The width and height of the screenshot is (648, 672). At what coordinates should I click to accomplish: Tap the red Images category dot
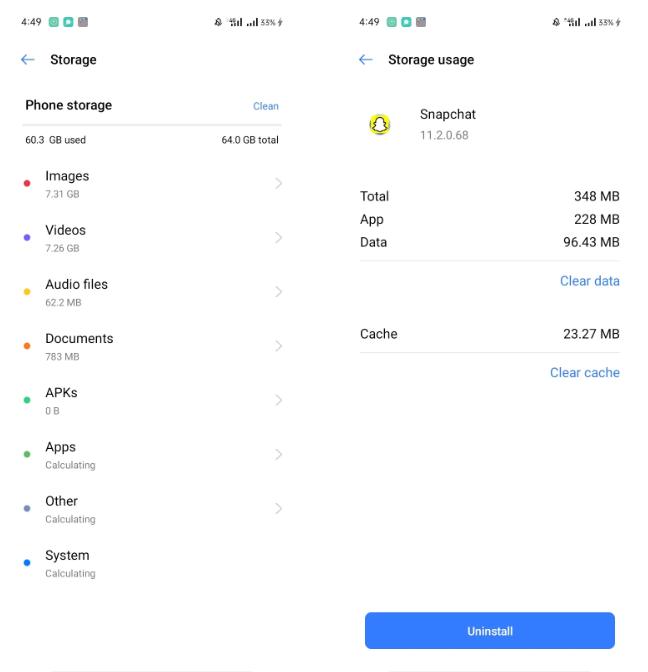click(x=27, y=184)
